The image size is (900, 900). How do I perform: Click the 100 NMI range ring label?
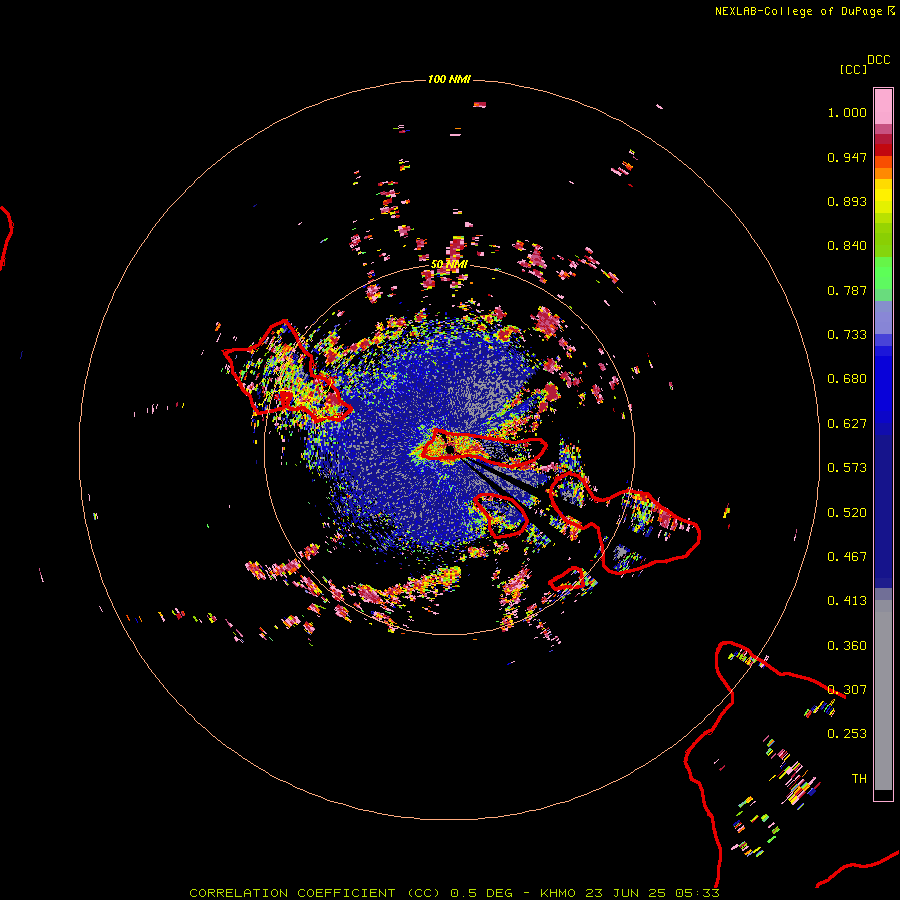pyautogui.click(x=449, y=79)
